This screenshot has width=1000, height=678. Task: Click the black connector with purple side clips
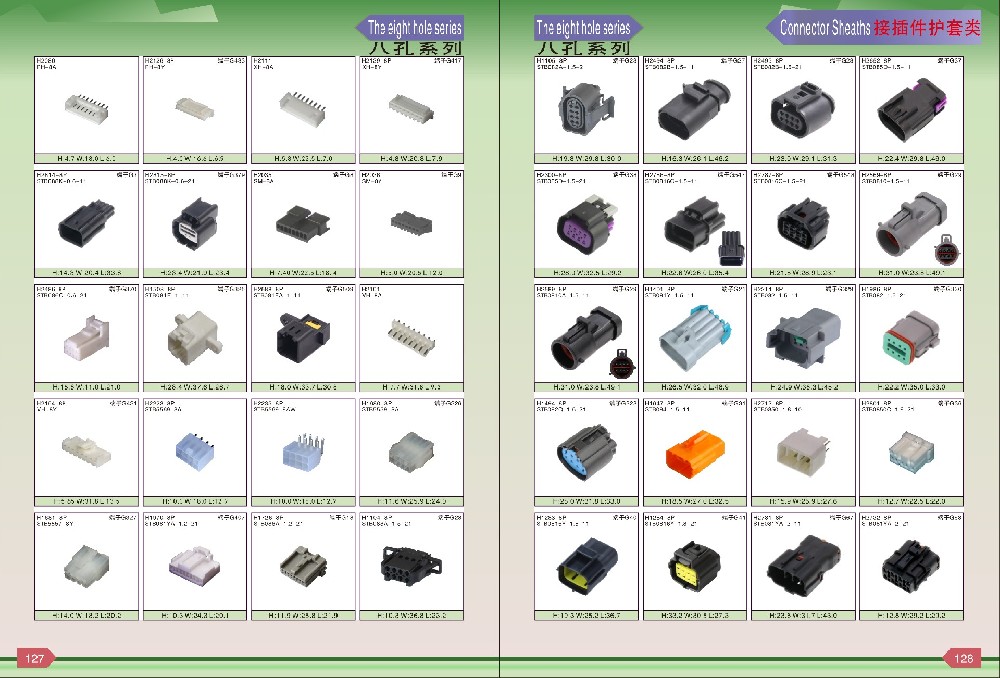[911, 110]
